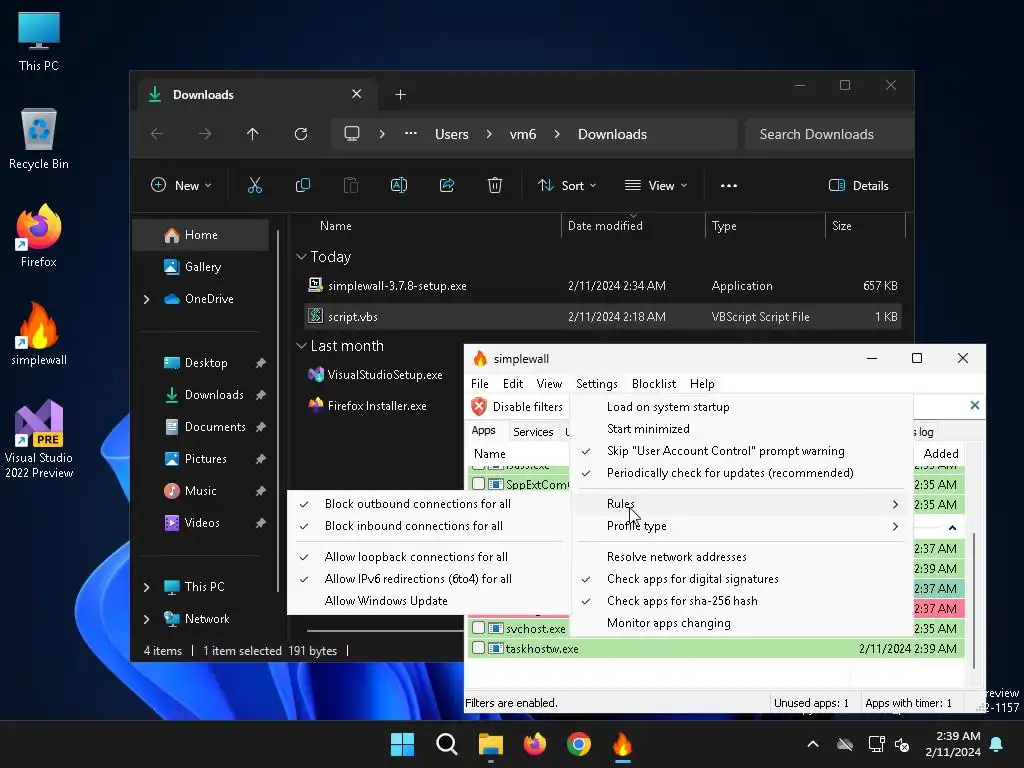Show hidden icons in system tray
Viewport: 1024px width, 768px height.
click(813, 744)
